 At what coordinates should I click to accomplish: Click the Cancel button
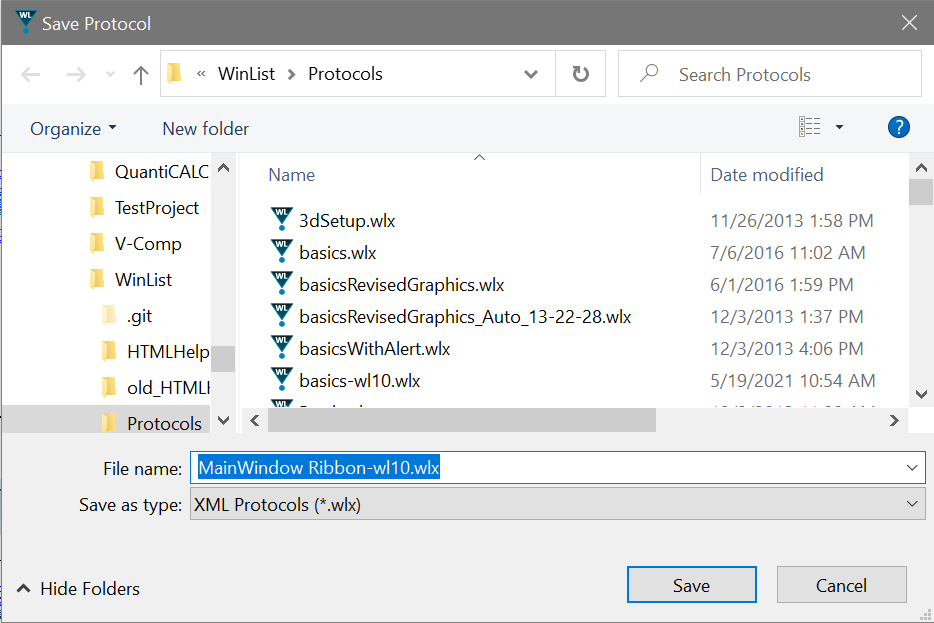click(841, 585)
